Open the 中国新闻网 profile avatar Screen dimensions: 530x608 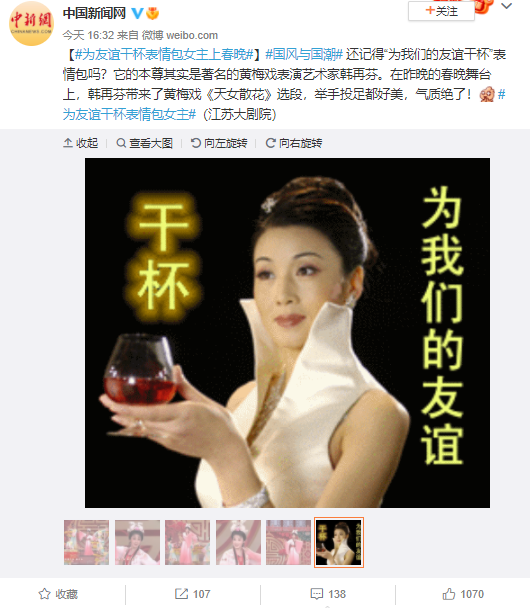(x=31, y=24)
